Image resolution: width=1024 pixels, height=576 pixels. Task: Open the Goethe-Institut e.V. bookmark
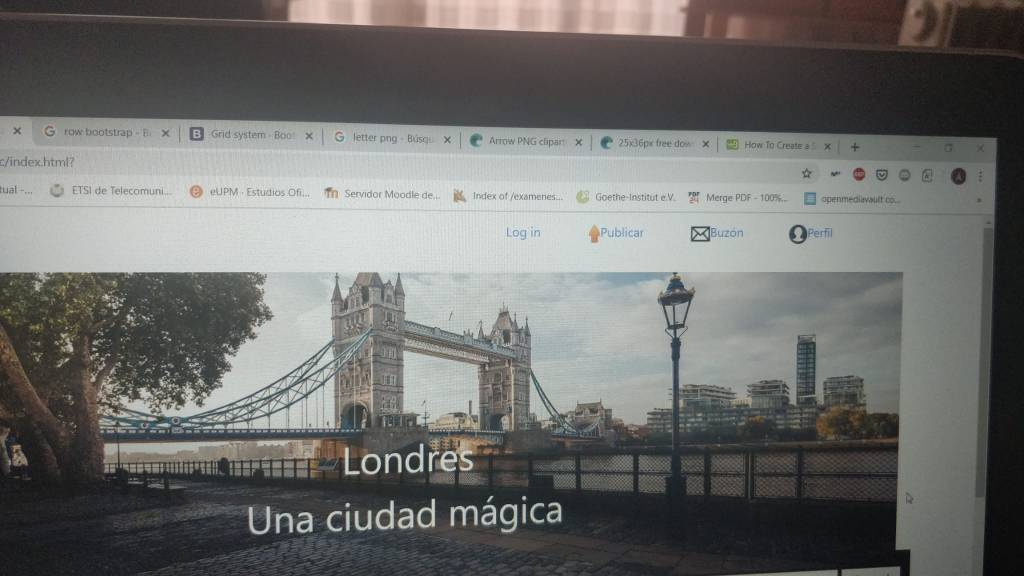(x=625, y=197)
